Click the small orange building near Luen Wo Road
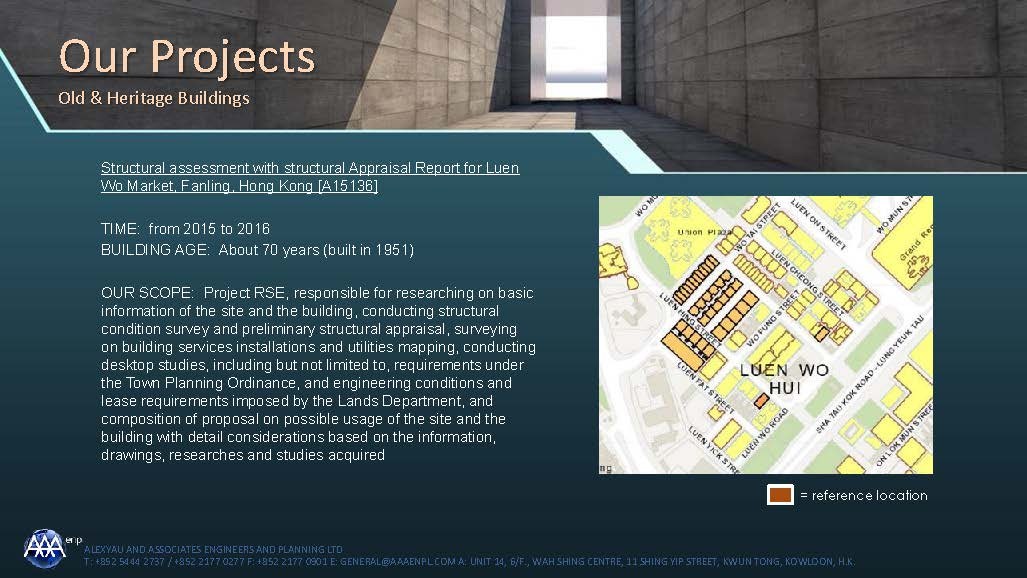Image resolution: width=1027 pixels, height=578 pixels. click(759, 399)
